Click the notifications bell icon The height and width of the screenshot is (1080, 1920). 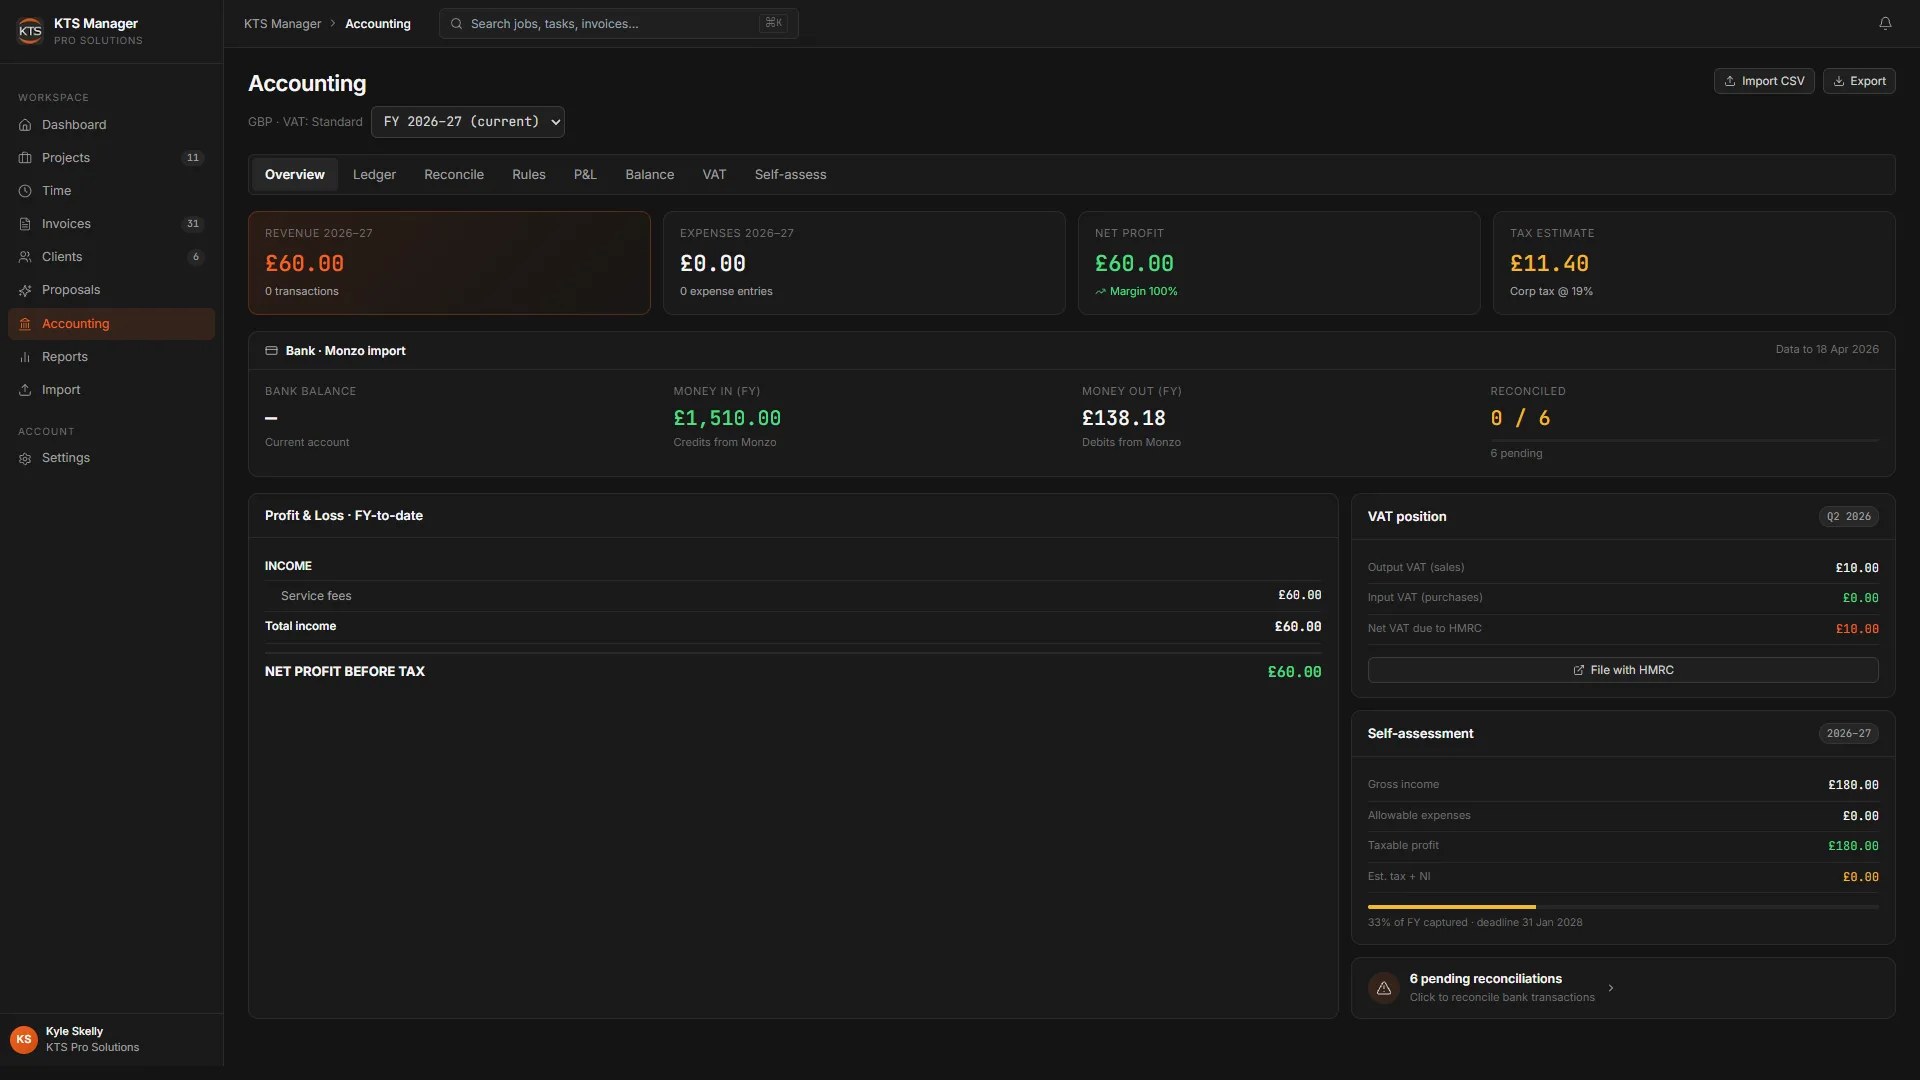[1885, 23]
